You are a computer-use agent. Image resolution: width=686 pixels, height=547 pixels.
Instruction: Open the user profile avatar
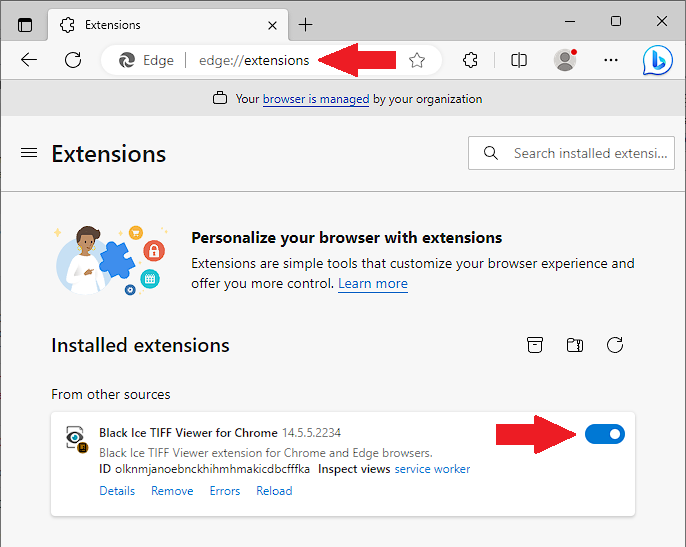point(565,60)
